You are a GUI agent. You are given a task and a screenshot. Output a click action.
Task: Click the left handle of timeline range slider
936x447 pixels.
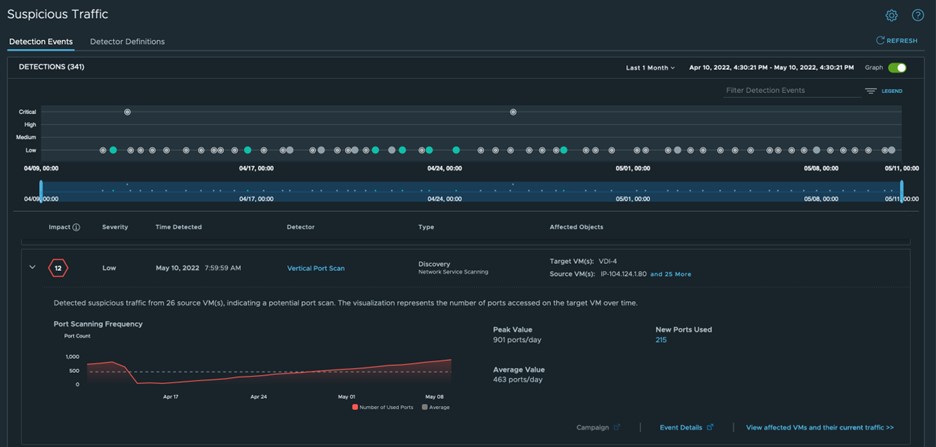(x=41, y=189)
